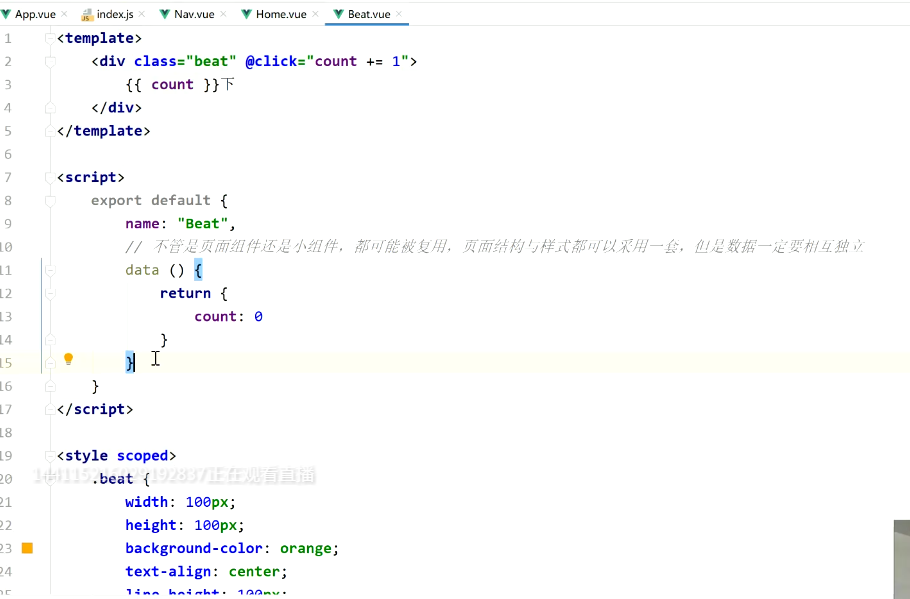The image size is (910, 599).
Task: Click line number 13 in gutter
Action: [6, 317]
